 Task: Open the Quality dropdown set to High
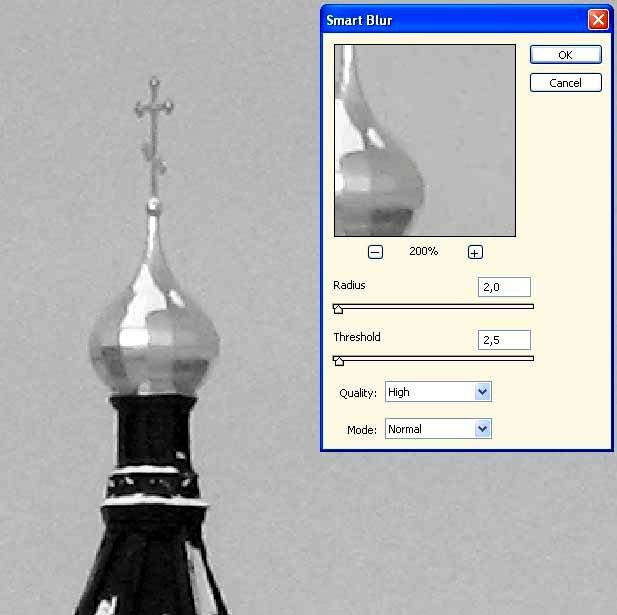[x=438, y=392]
